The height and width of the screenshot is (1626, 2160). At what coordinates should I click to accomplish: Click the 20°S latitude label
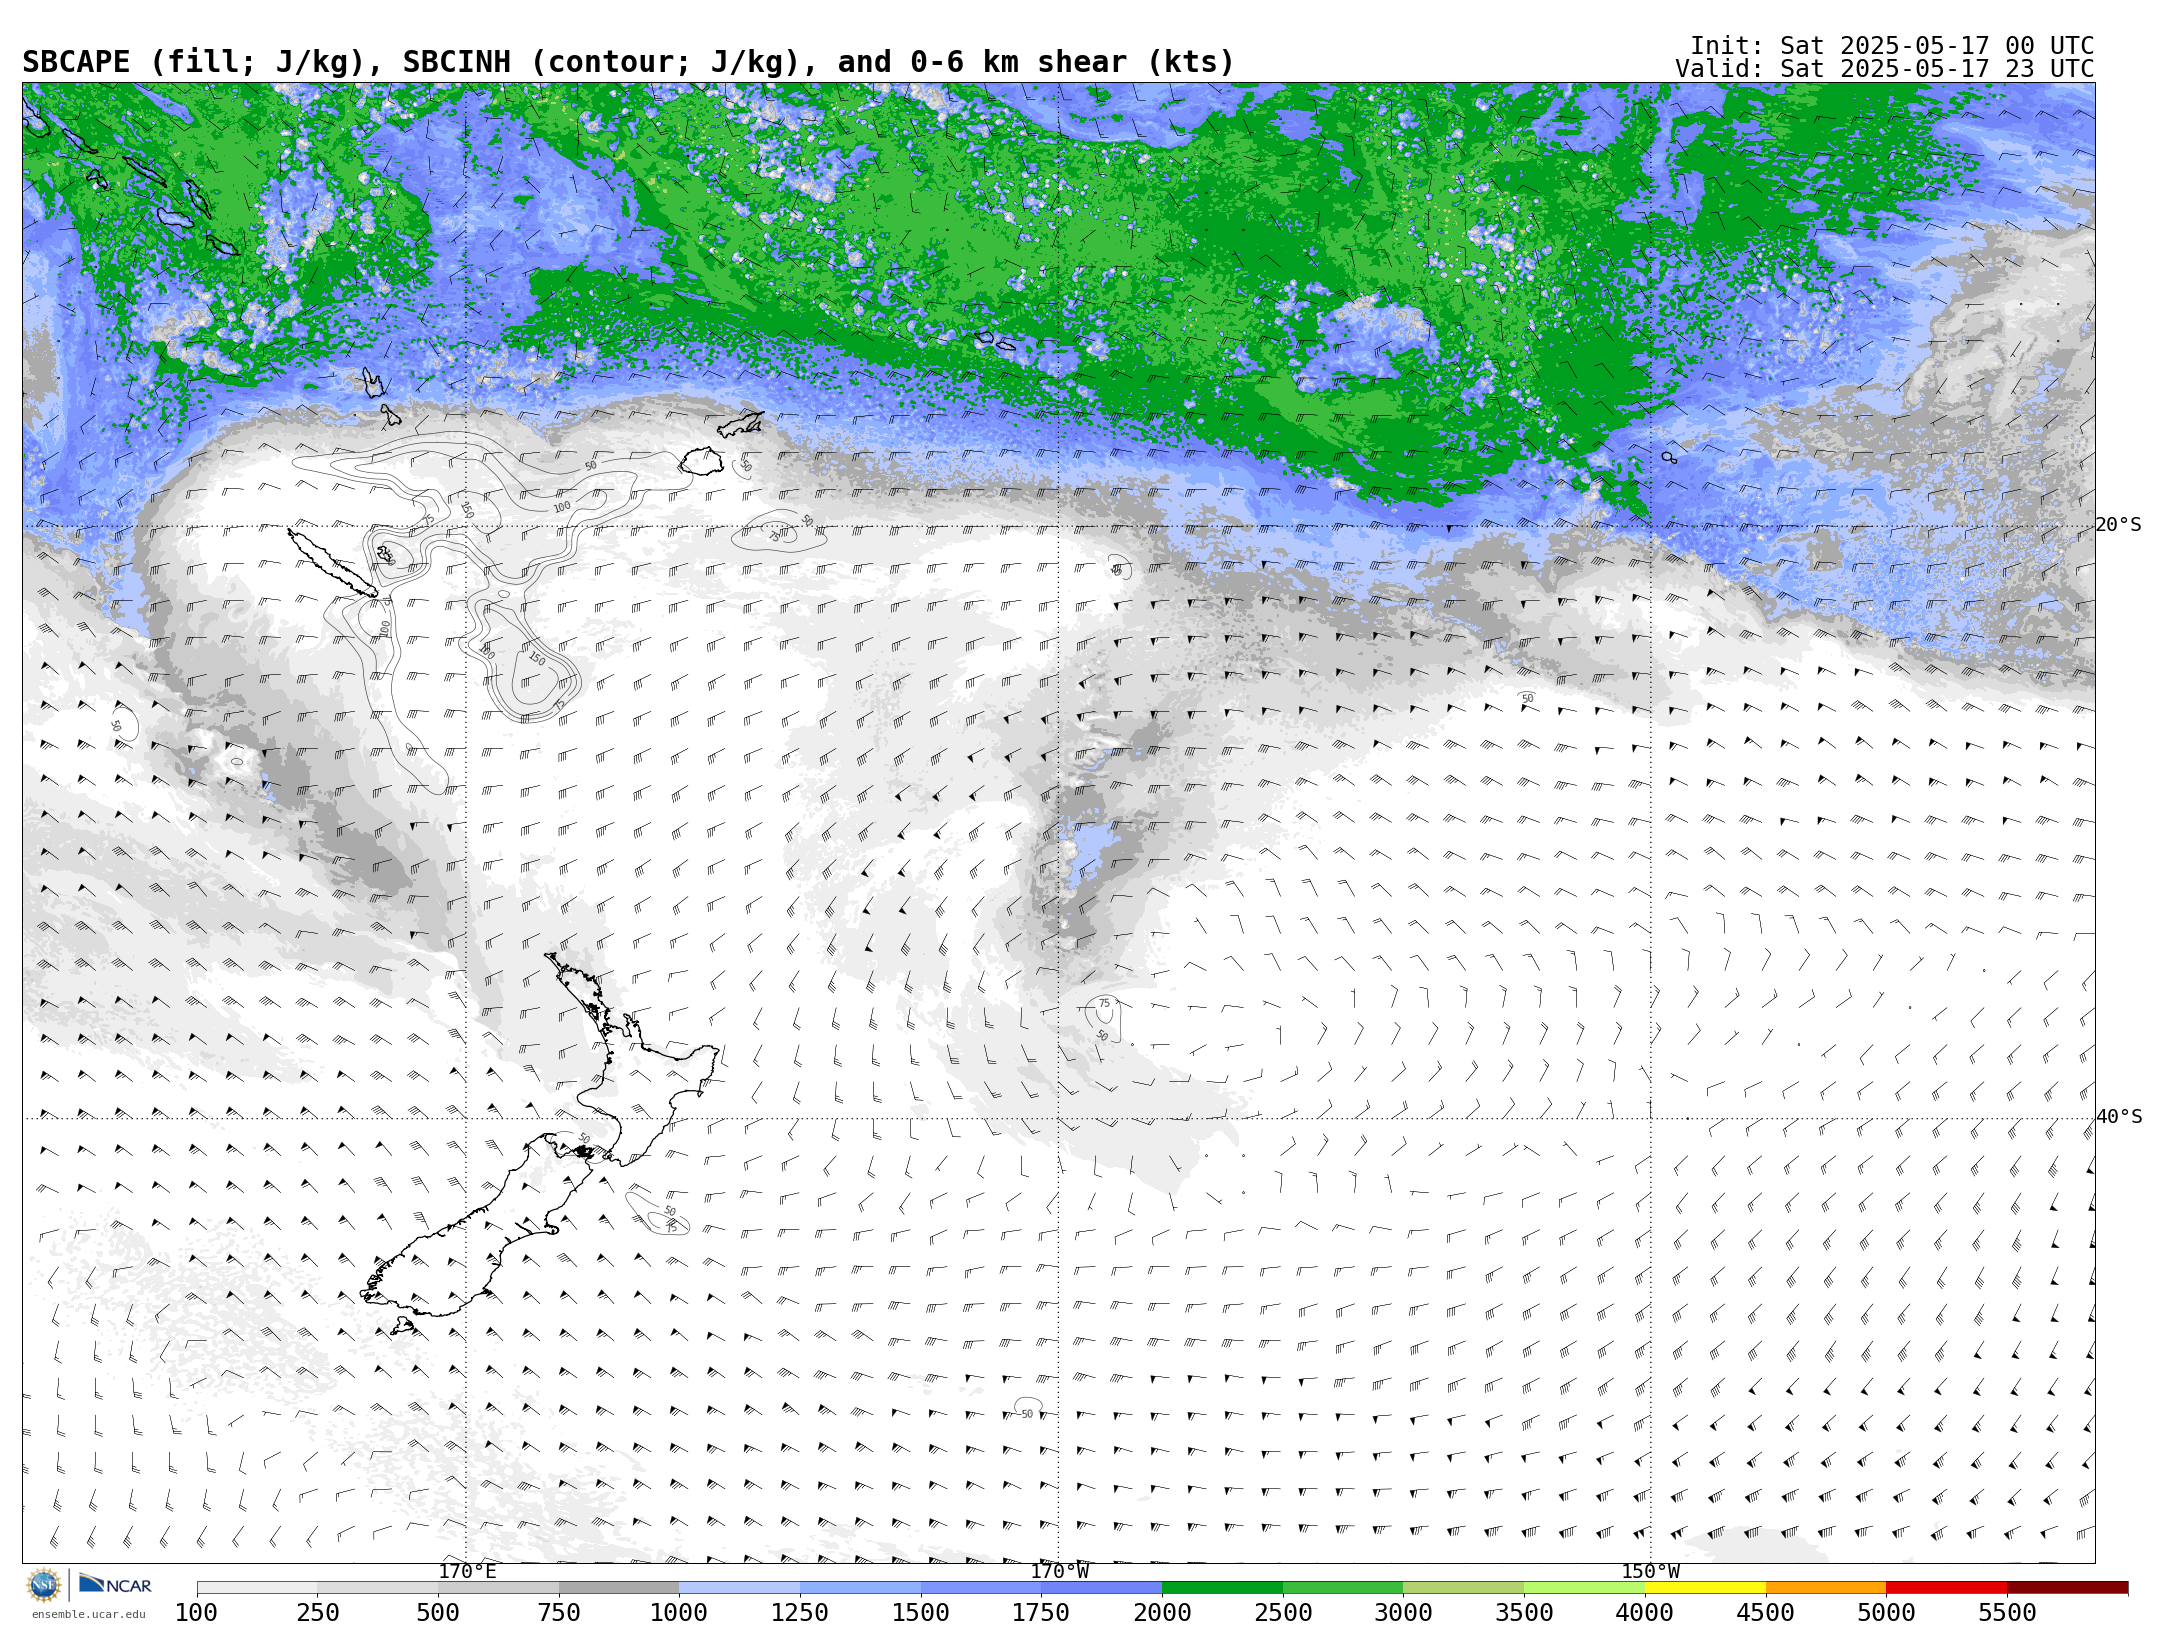(x=2118, y=525)
